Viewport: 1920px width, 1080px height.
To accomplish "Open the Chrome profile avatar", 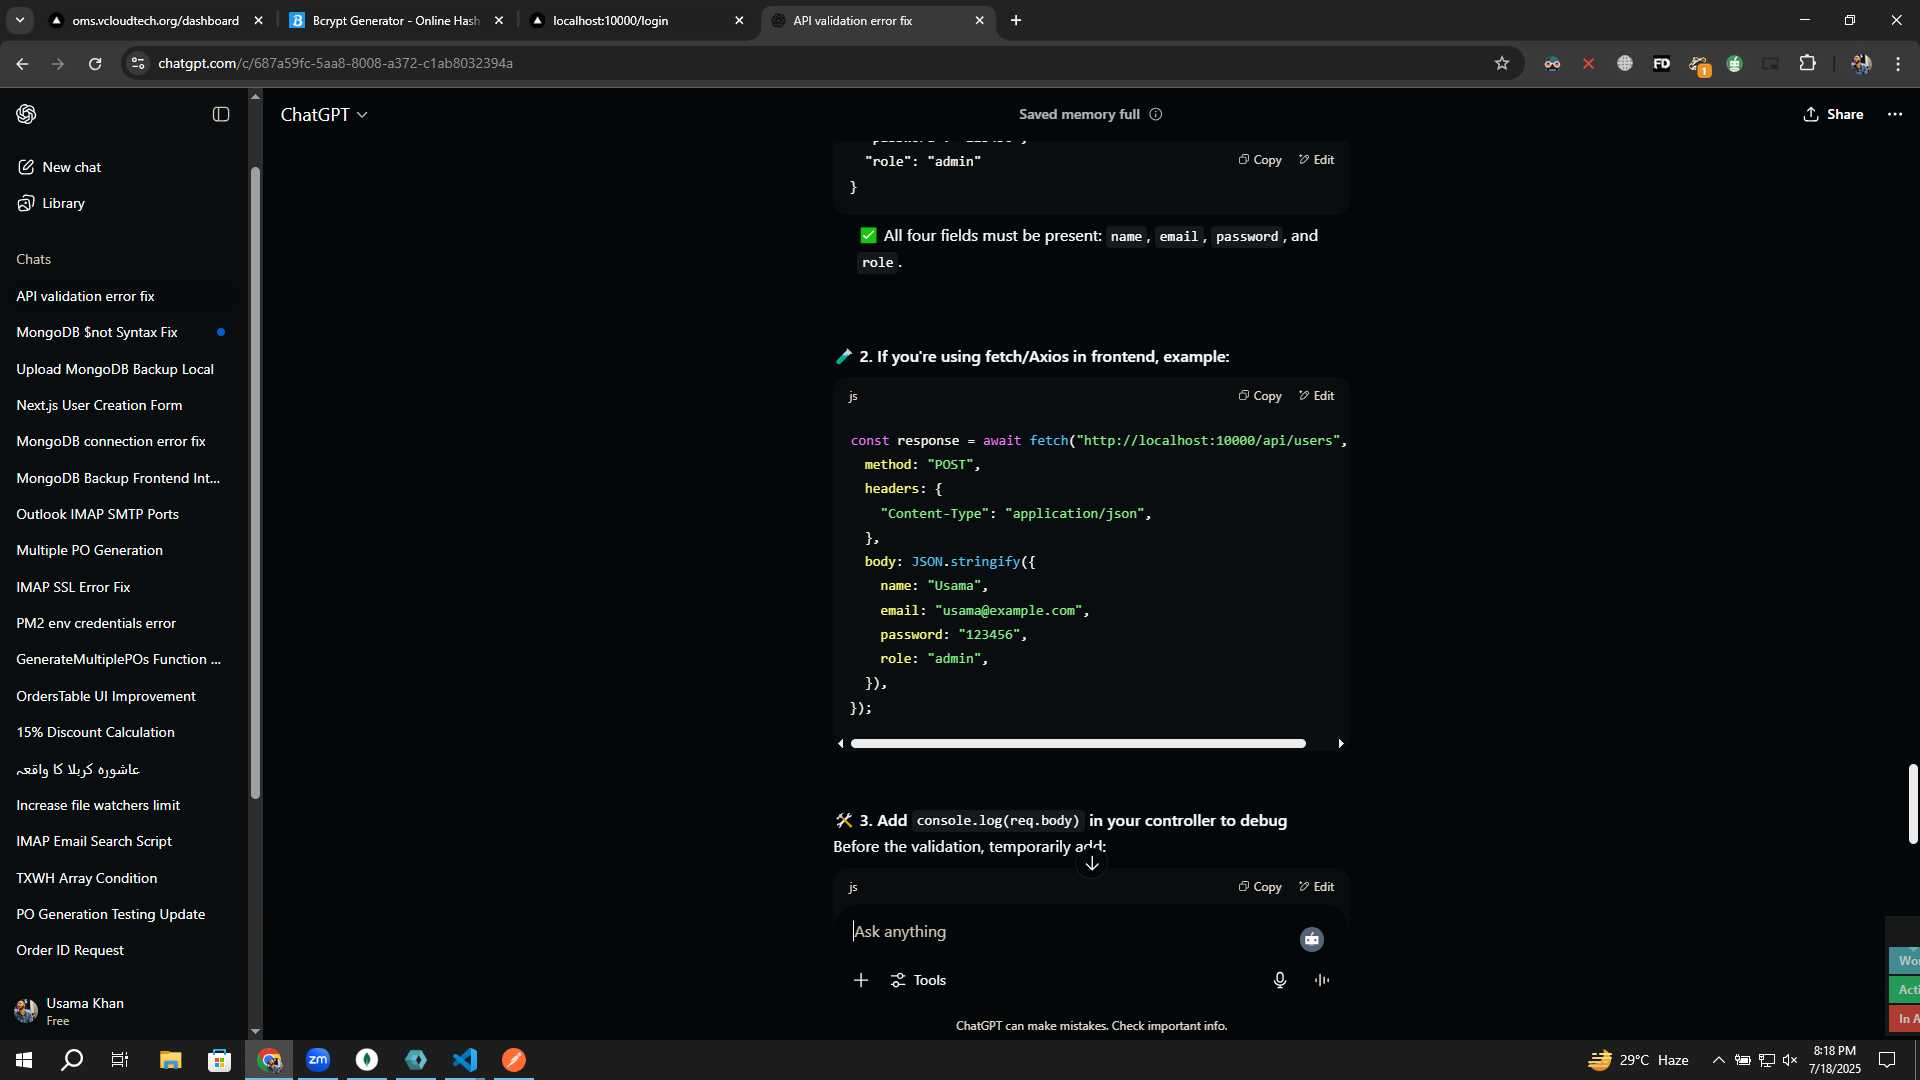I will [x=1860, y=63].
